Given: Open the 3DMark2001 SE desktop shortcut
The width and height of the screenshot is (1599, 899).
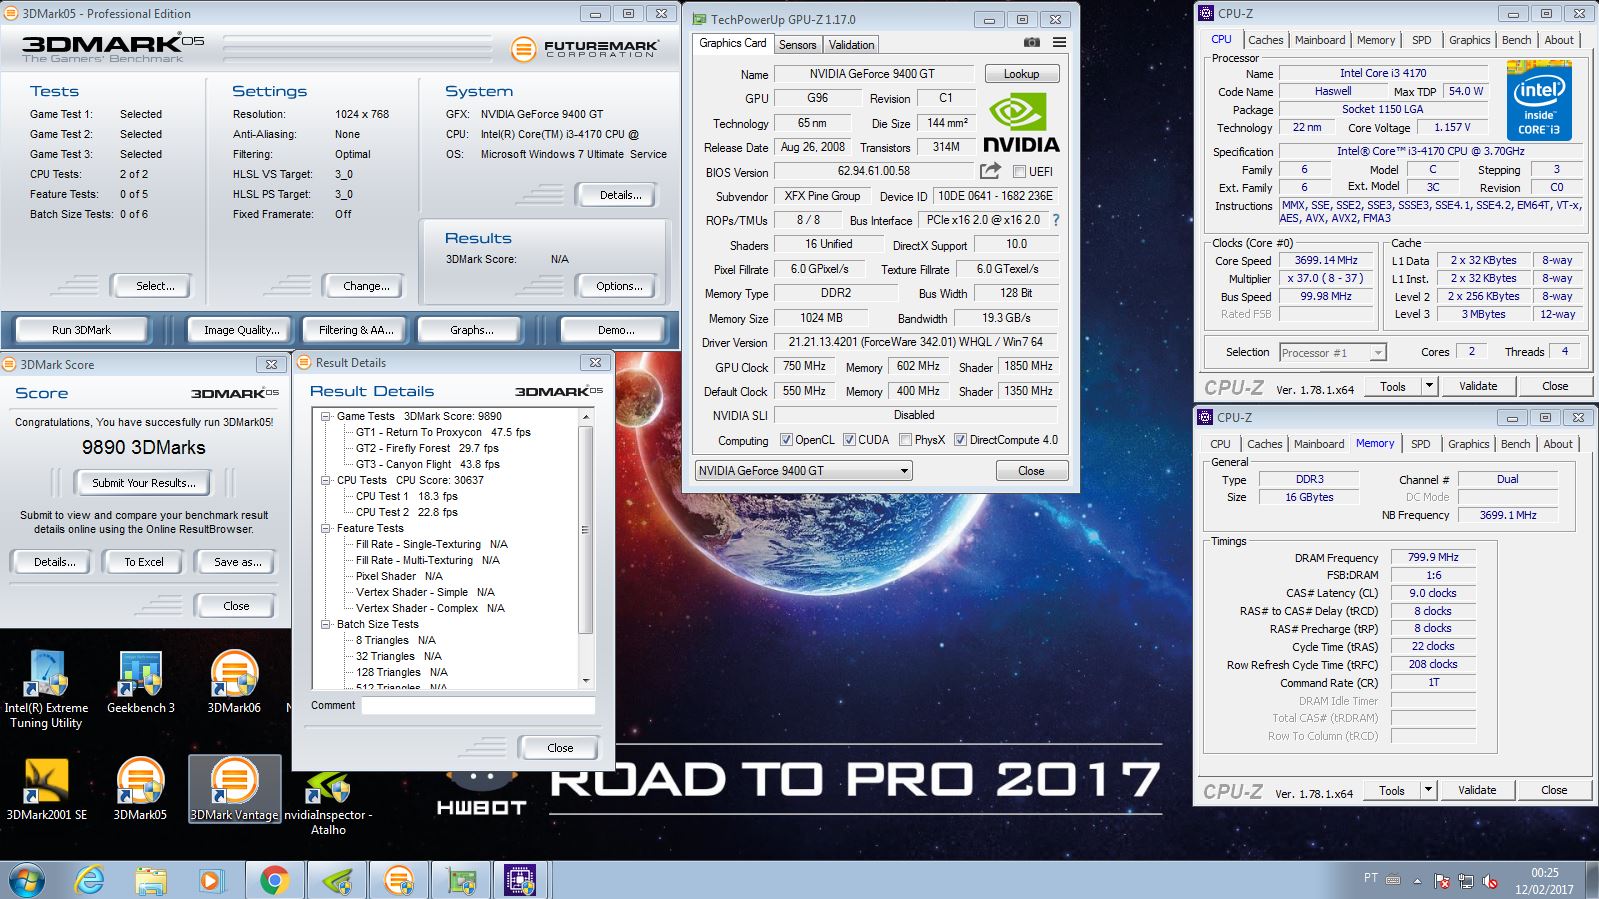Looking at the screenshot, I should pyautogui.click(x=46, y=789).
